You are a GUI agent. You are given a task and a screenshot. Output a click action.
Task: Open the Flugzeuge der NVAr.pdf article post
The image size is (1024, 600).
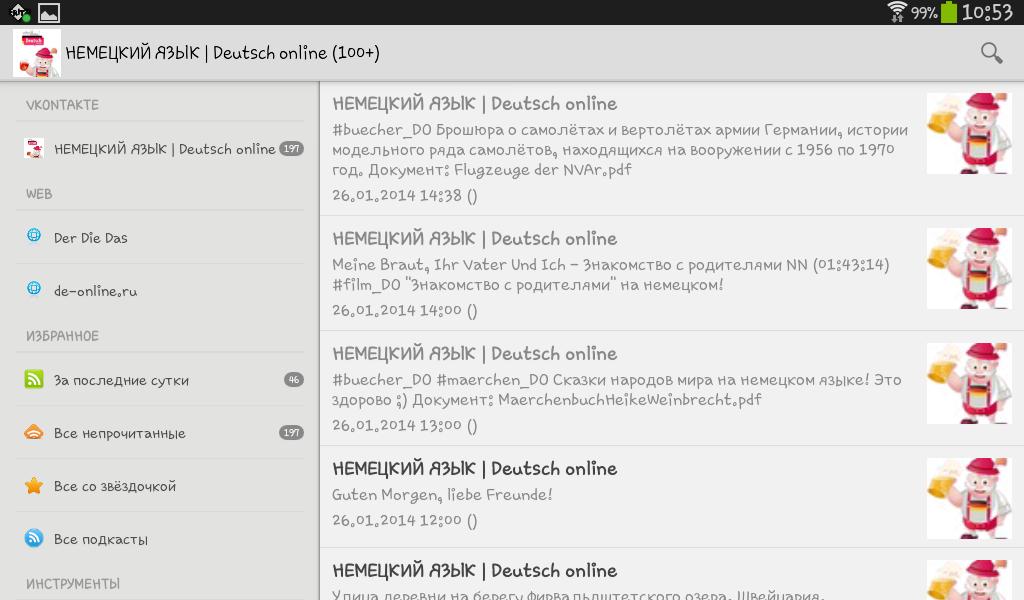pyautogui.click(x=620, y=150)
